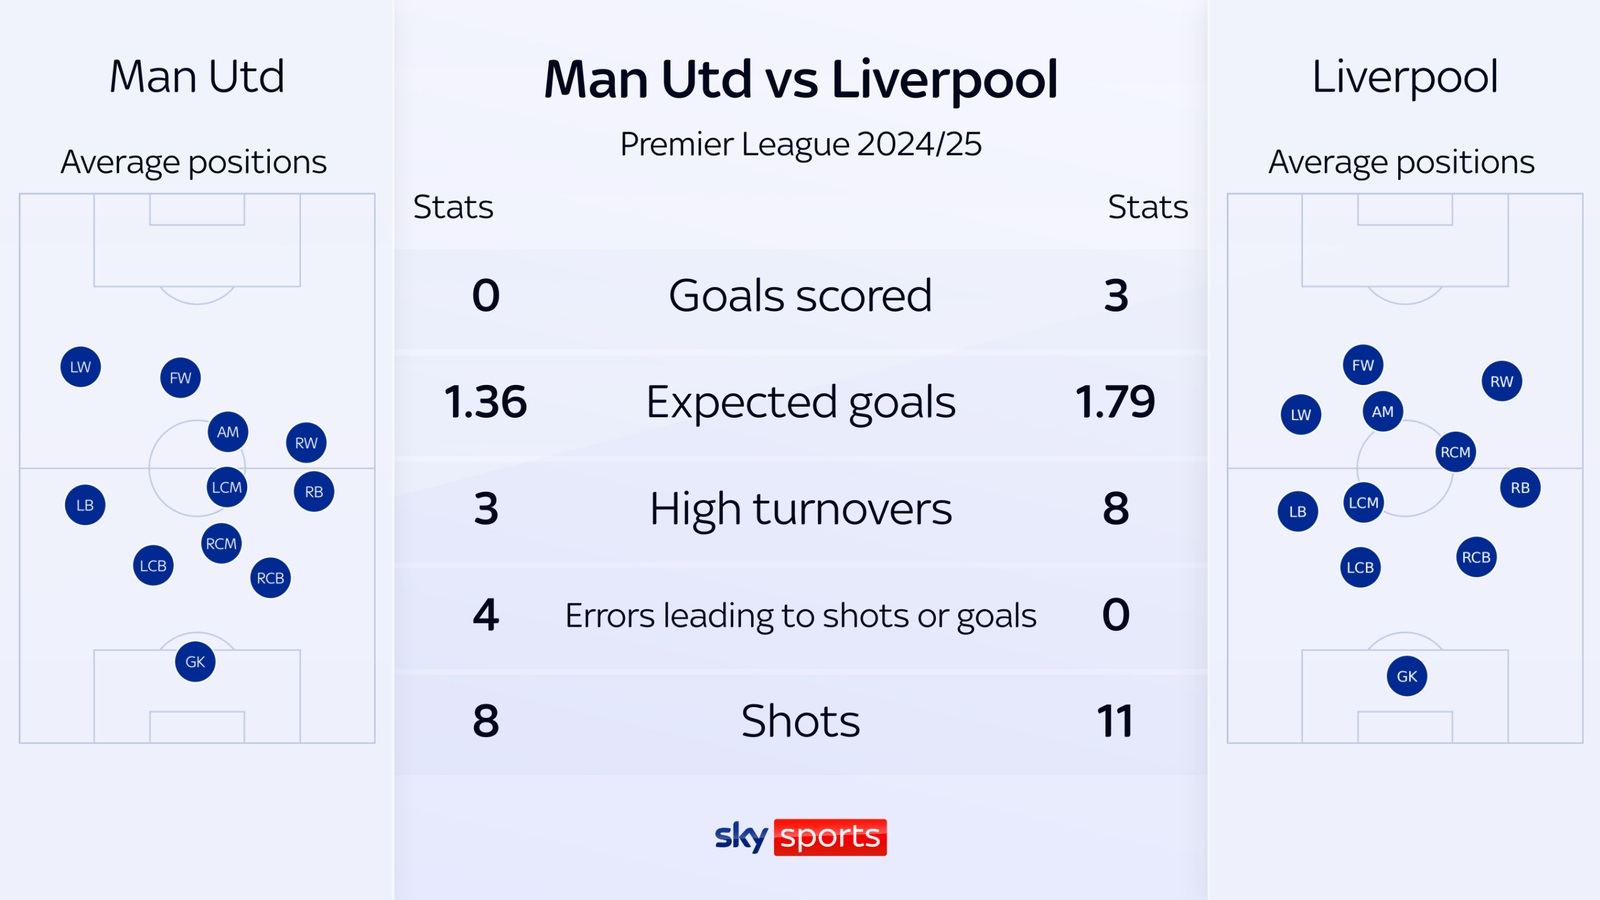1600x900 pixels.
Task: Click the Man Utd vs Liverpool title
Action: point(800,80)
